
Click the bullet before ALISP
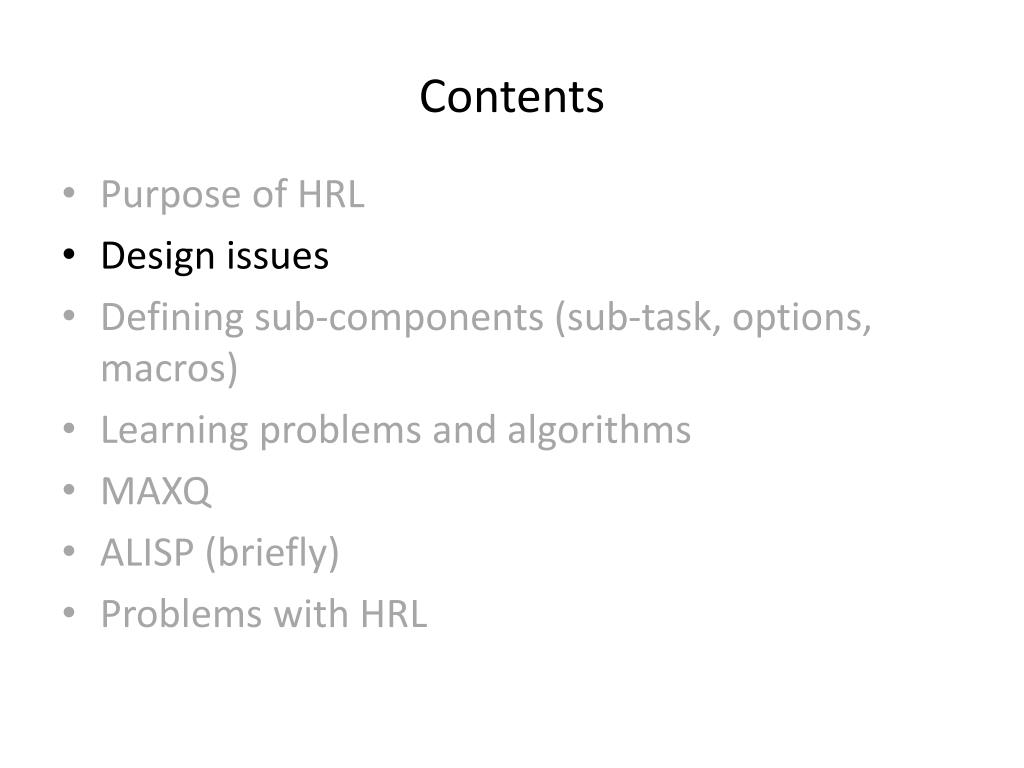pos(68,553)
